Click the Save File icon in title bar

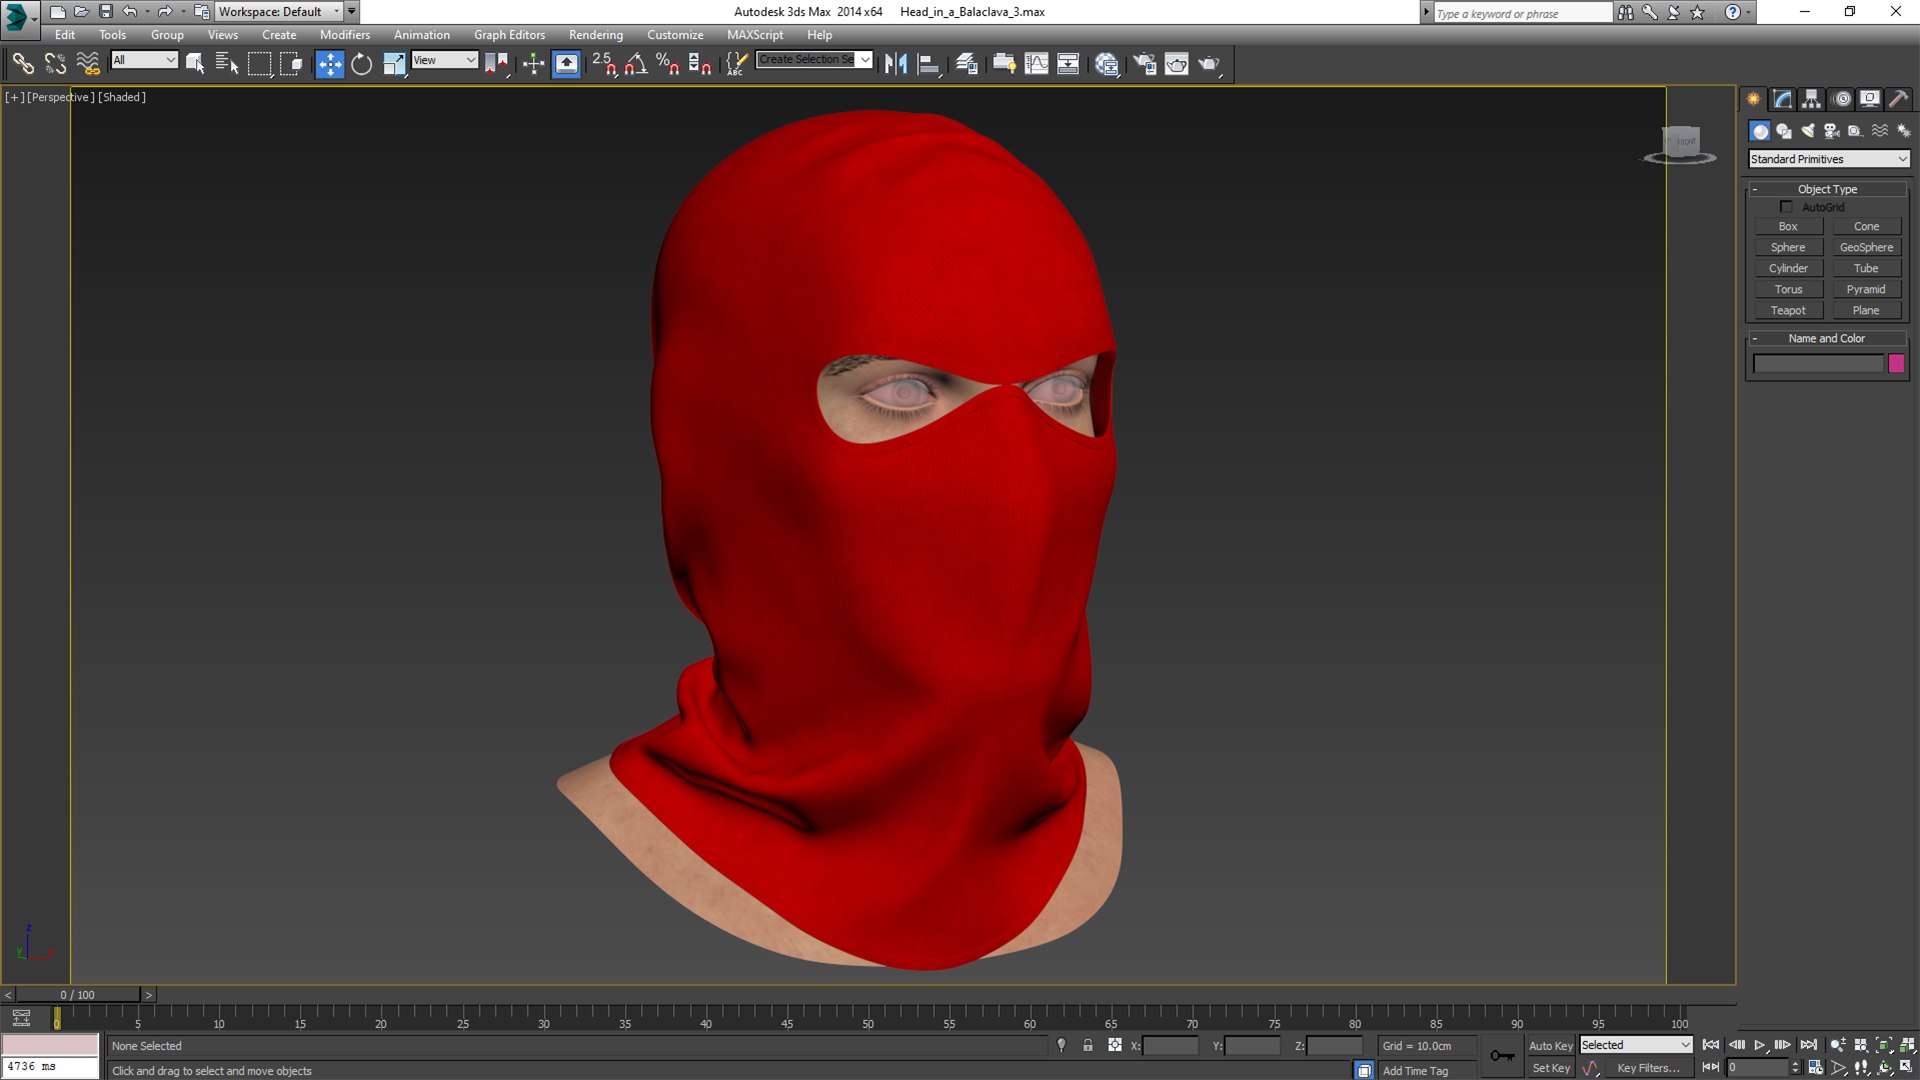106,12
